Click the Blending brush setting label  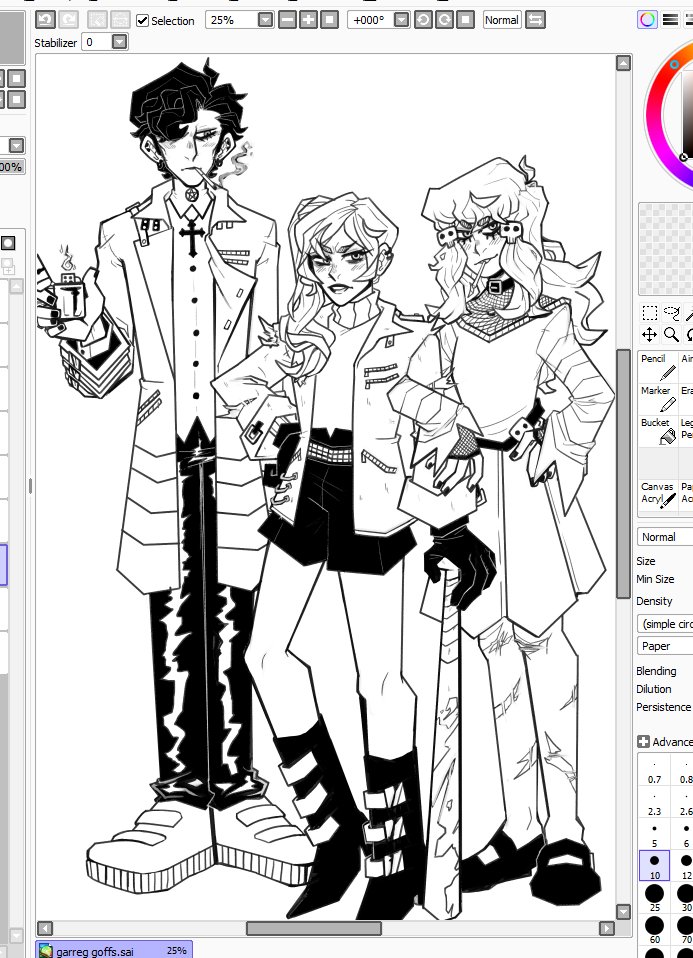point(656,671)
